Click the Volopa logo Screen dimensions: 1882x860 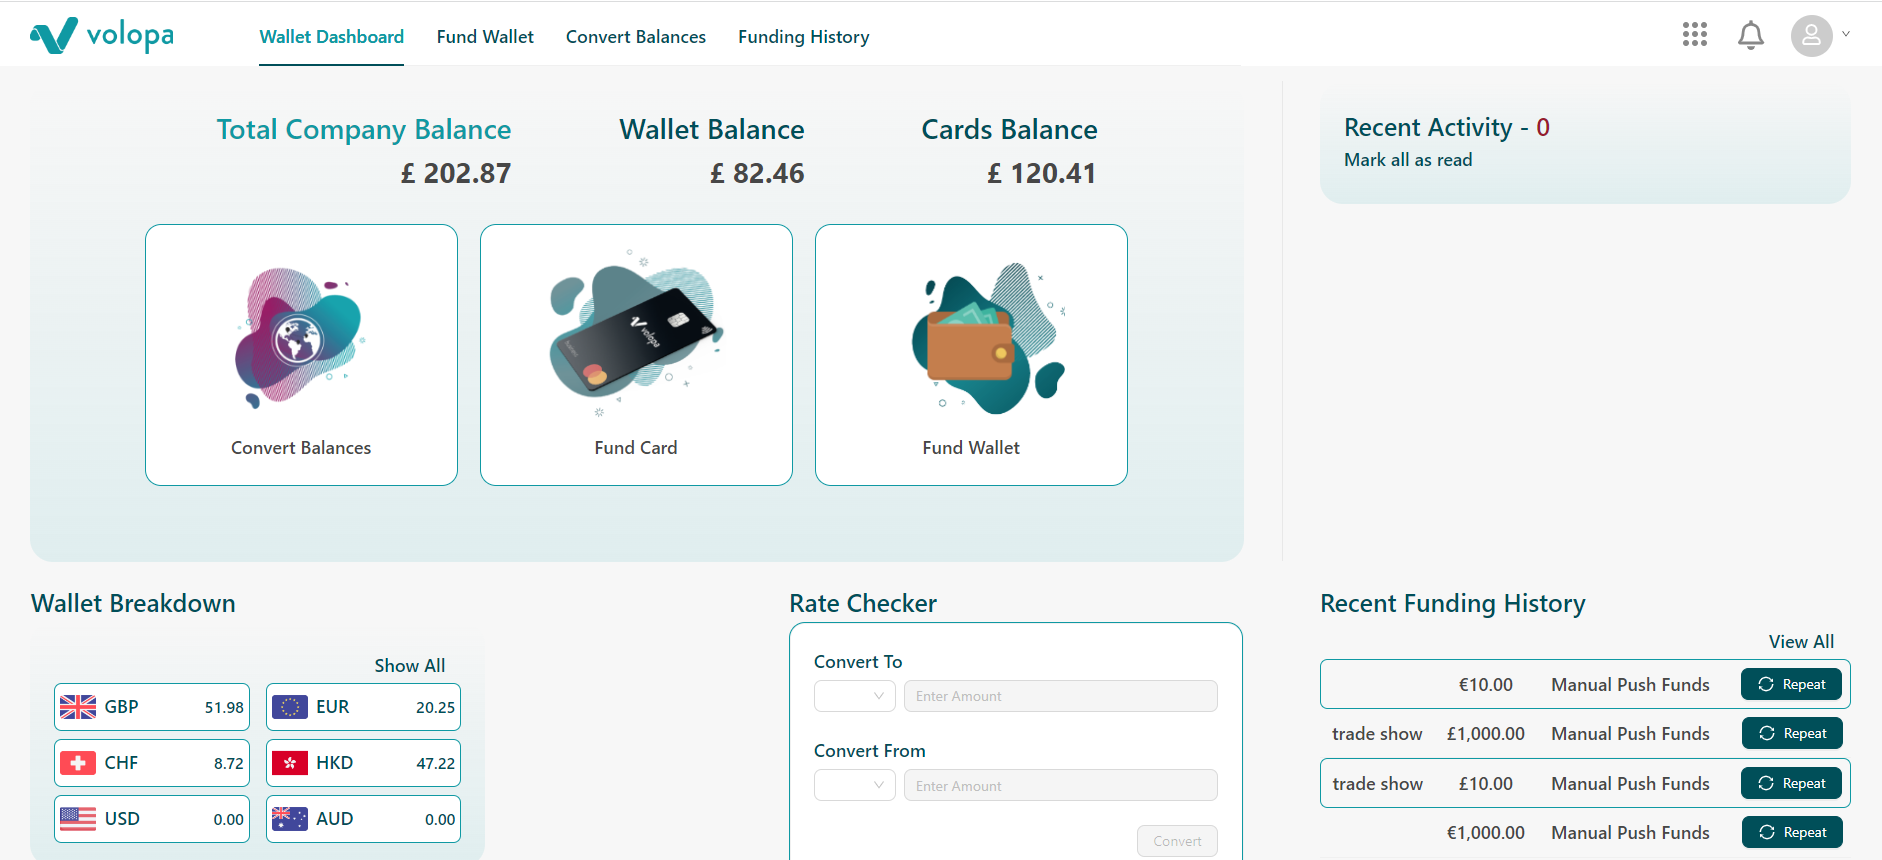(x=102, y=36)
